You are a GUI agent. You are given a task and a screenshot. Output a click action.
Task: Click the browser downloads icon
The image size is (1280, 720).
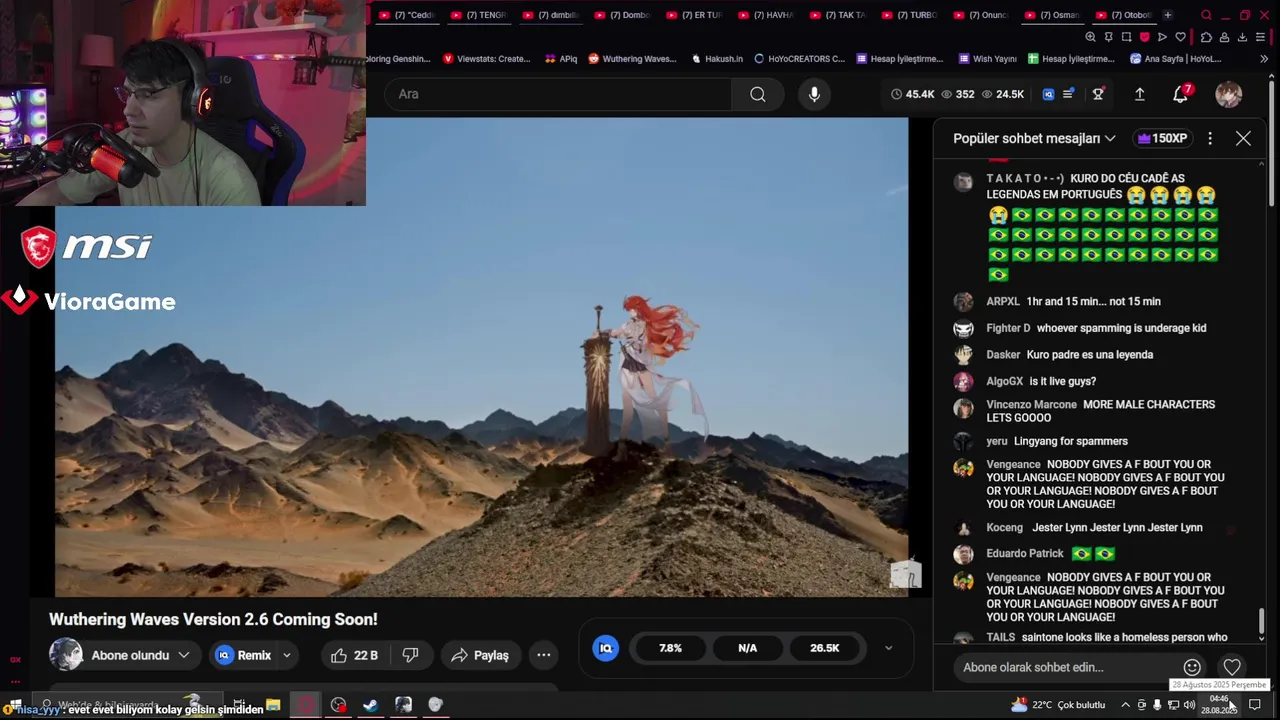click(x=1242, y=37)
